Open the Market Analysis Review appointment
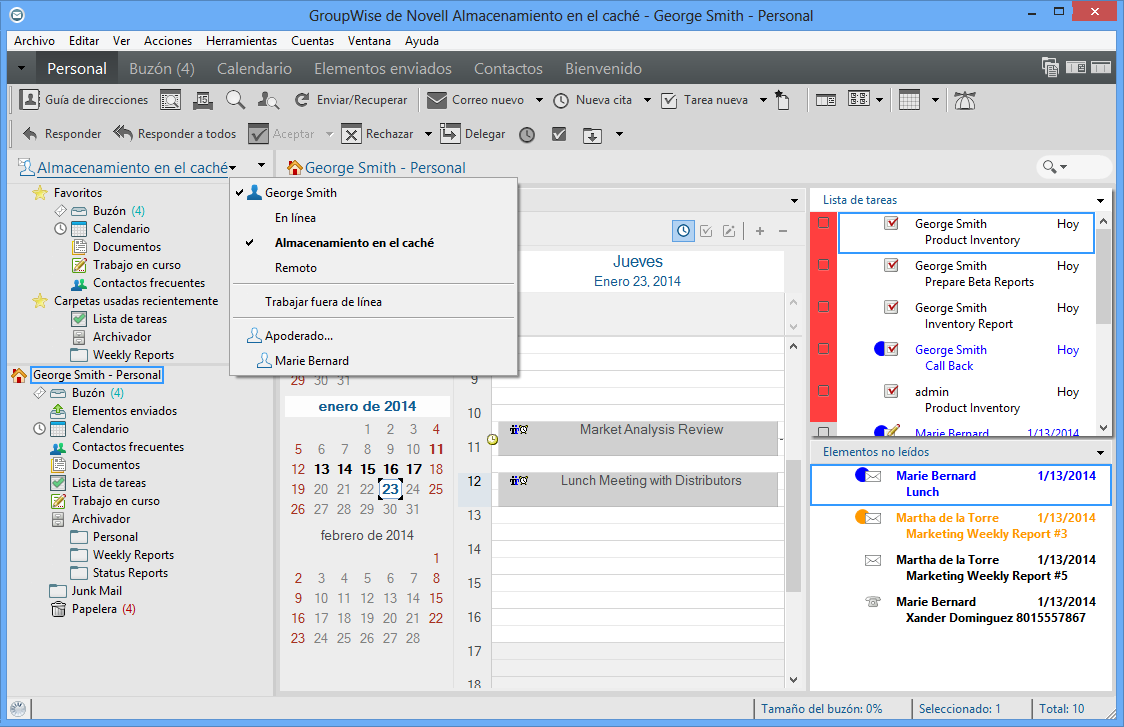Viewport: 1124px width, 727px height. click(638, 438)
